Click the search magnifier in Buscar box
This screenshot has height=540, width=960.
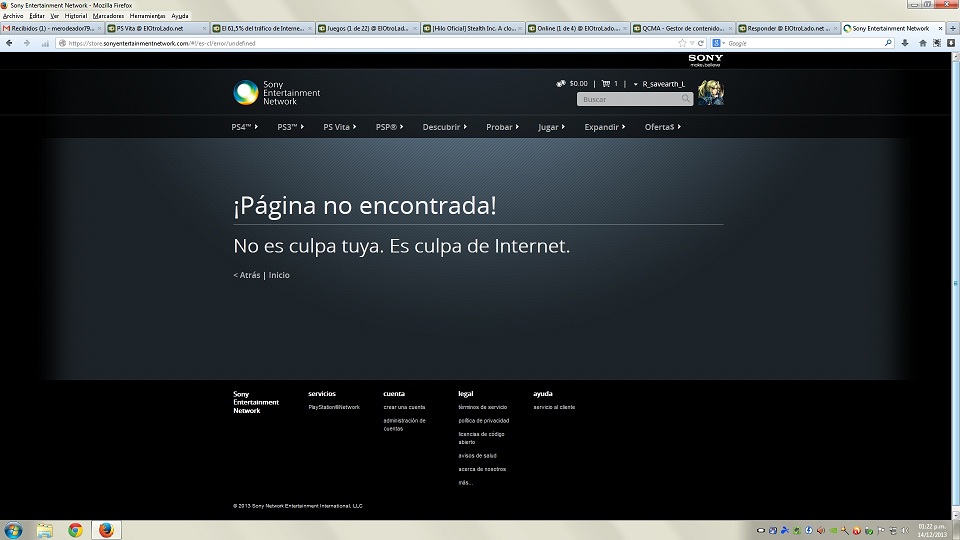coord(685,99)
